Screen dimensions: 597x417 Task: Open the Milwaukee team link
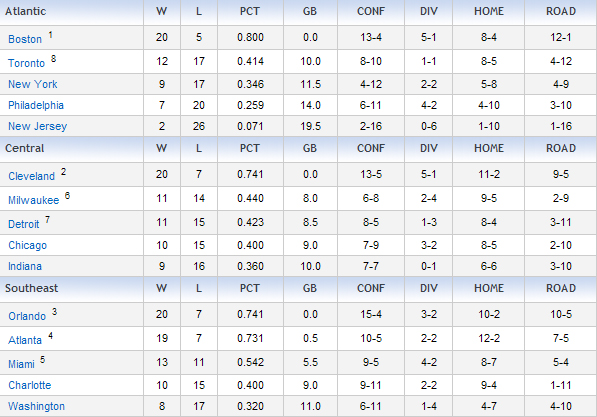(x=34, y=200)
